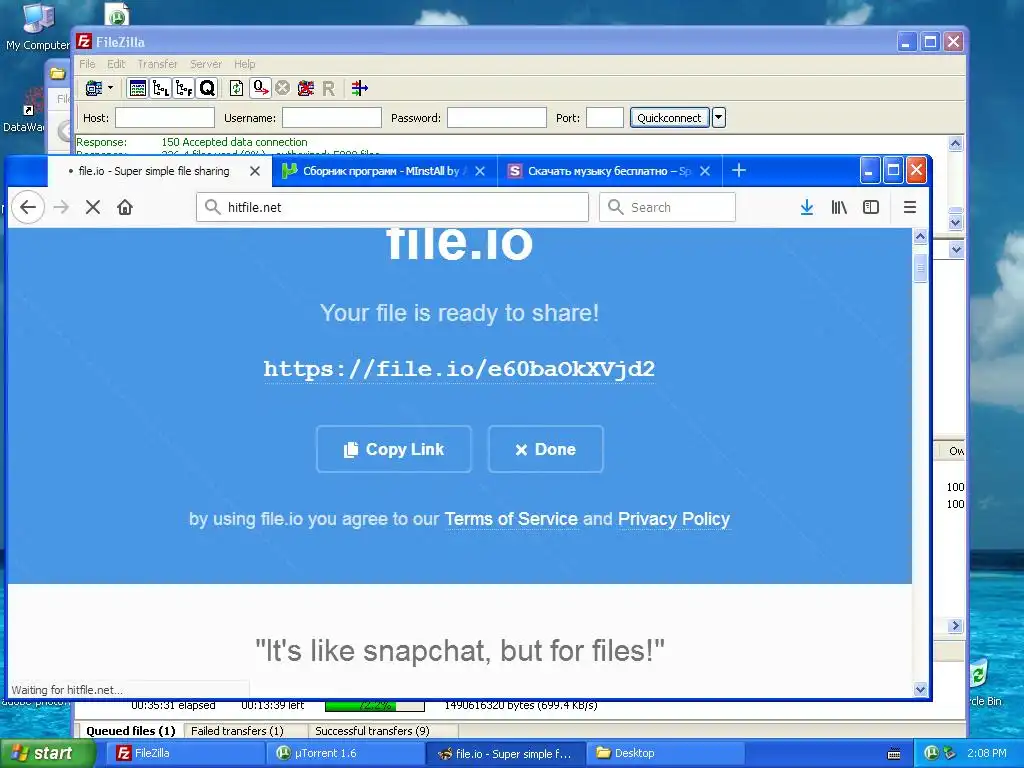
Task: Open a new browser tab
Action: coord(739,170)
